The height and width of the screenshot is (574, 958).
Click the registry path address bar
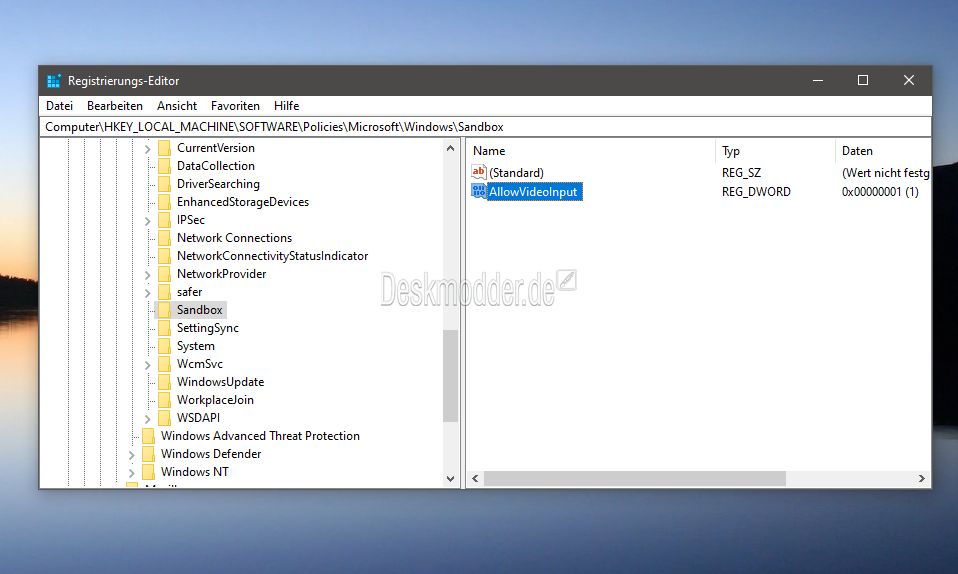[x=486, y=127]
